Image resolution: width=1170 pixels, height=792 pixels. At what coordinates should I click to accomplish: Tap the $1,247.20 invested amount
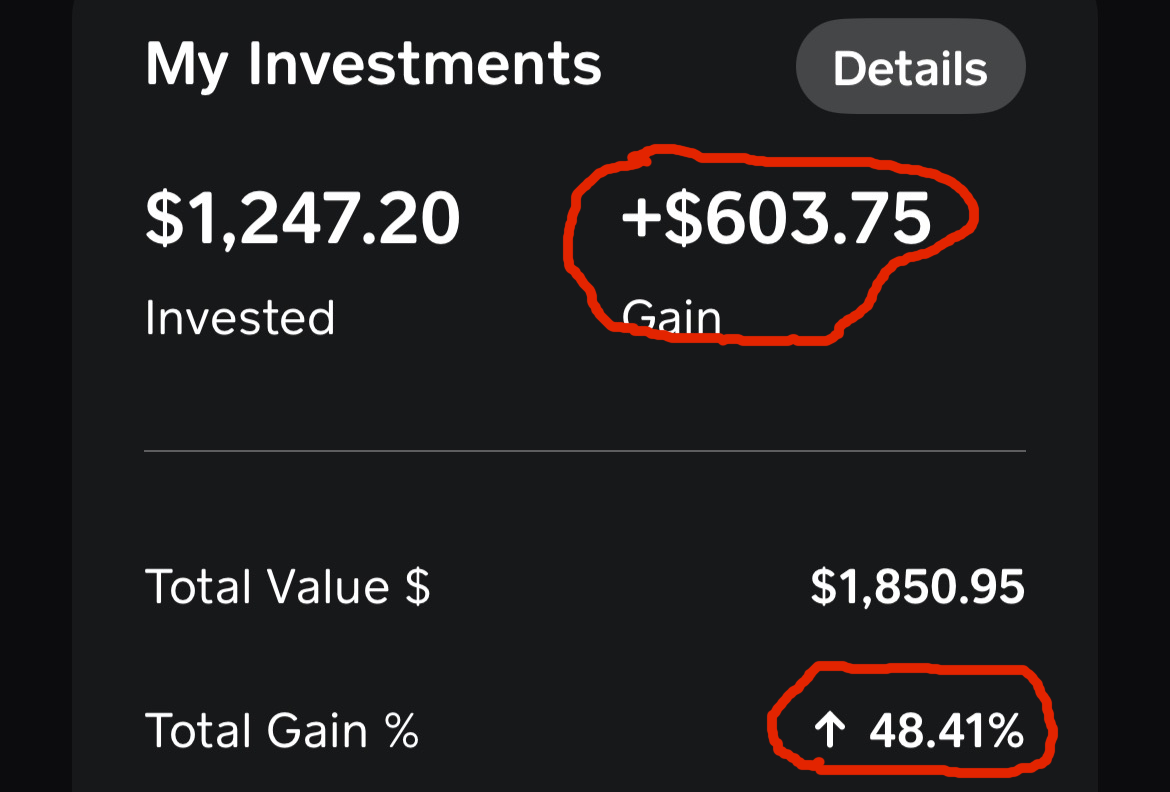point(302,219)
